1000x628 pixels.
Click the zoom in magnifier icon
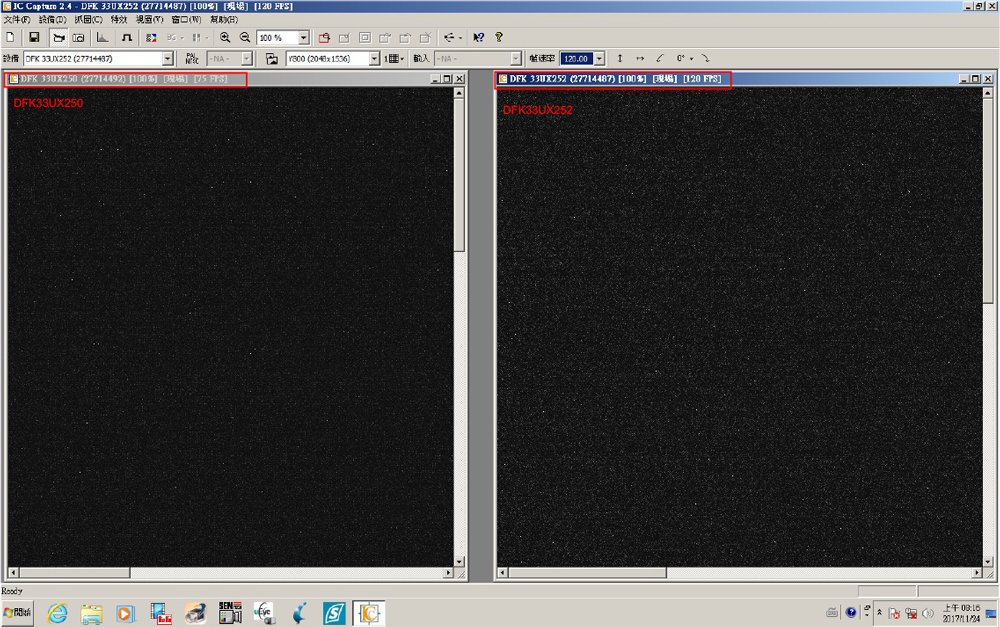click(x=225, y=38)
